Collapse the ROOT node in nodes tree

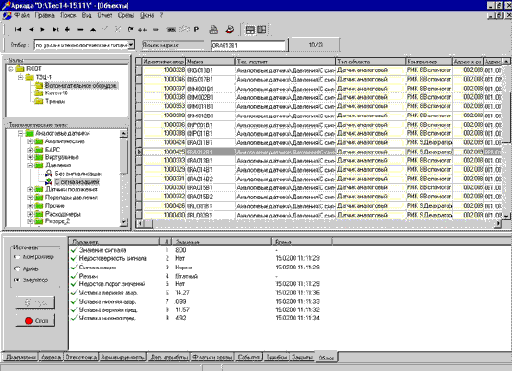(11, 69)
